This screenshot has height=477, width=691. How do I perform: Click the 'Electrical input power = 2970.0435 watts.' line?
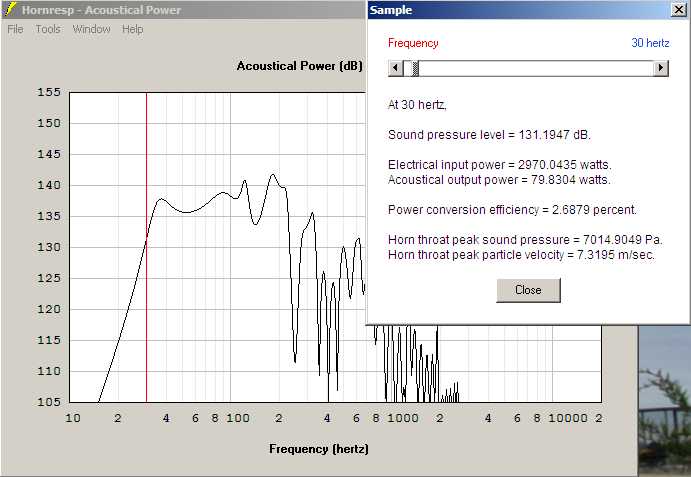coord(500,165)
